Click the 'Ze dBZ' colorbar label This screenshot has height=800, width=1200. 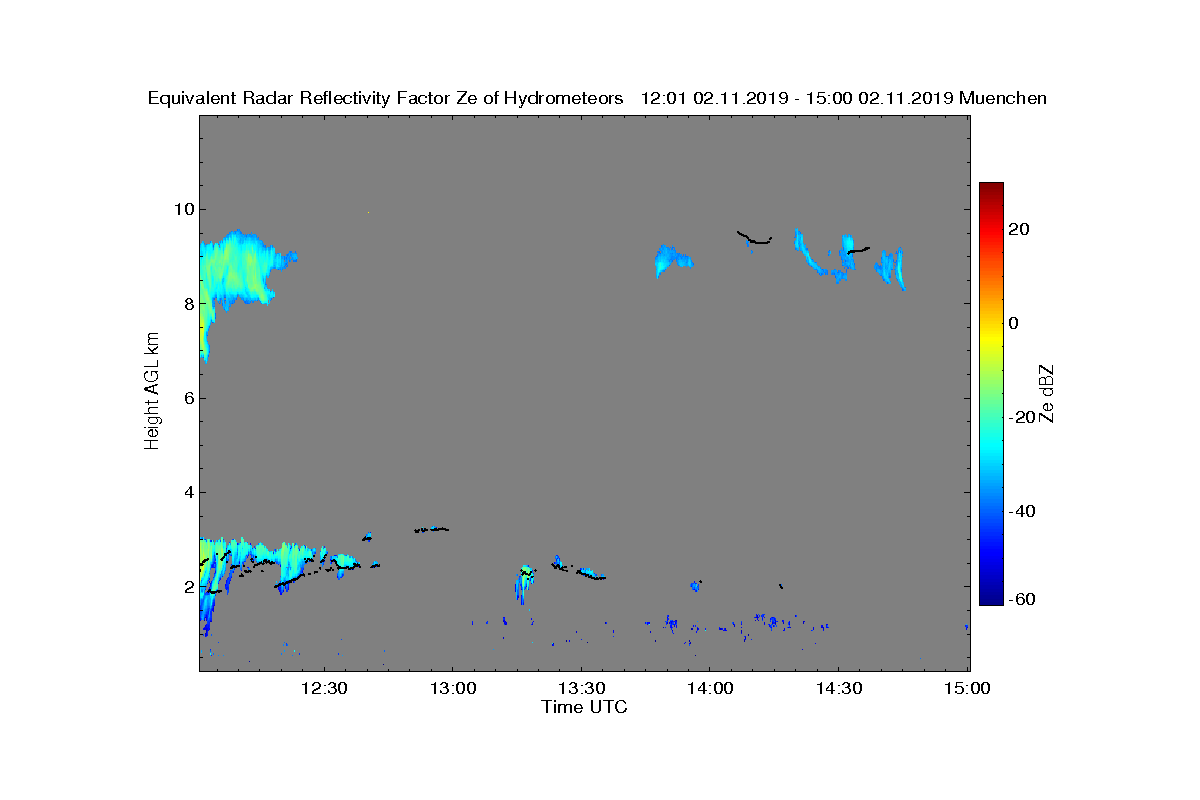(1047, 393)
